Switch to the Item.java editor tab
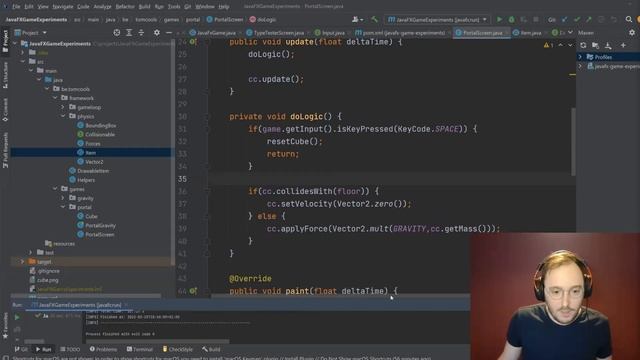Image resolution: width=640 pixels, height=360 pixels. point(527,33)
